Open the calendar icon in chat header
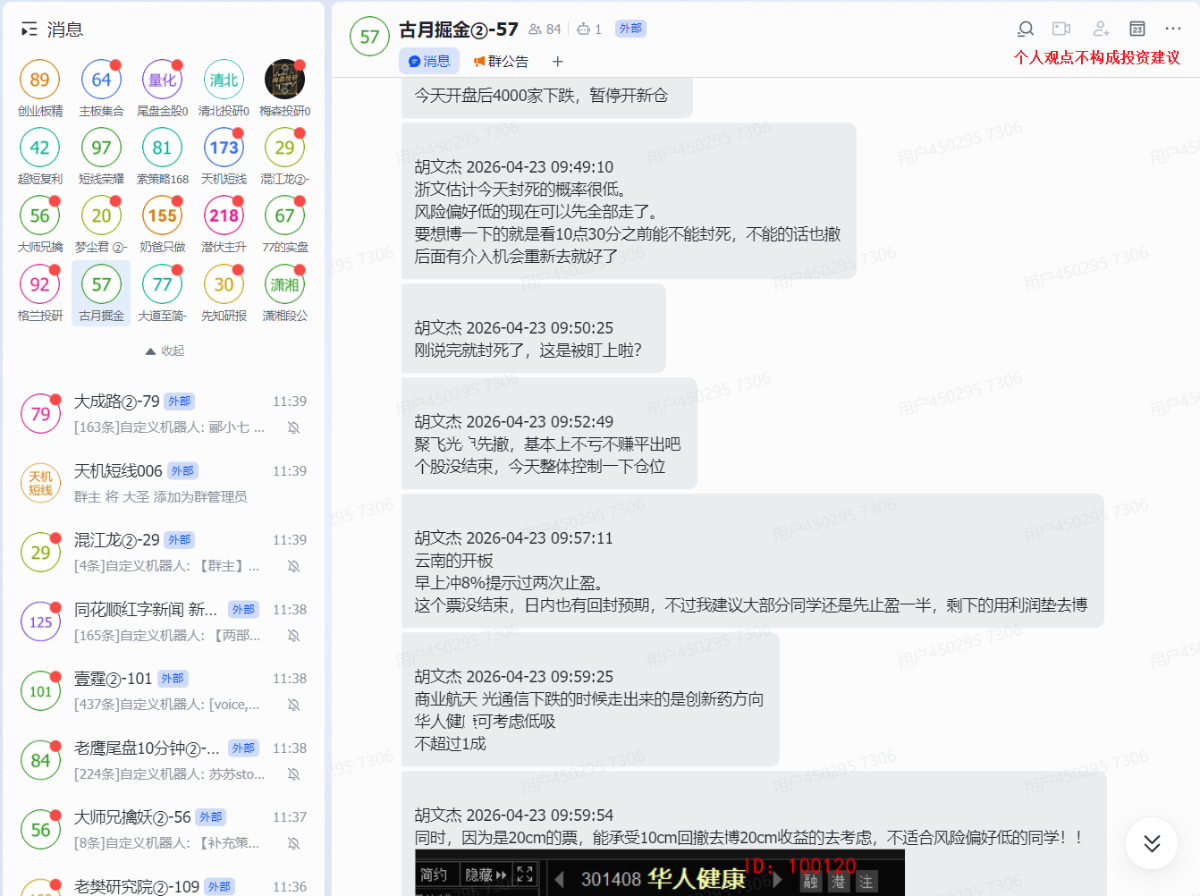Screen dimensions: 1200x896 pyautogui.click(x=1137, y=29)
